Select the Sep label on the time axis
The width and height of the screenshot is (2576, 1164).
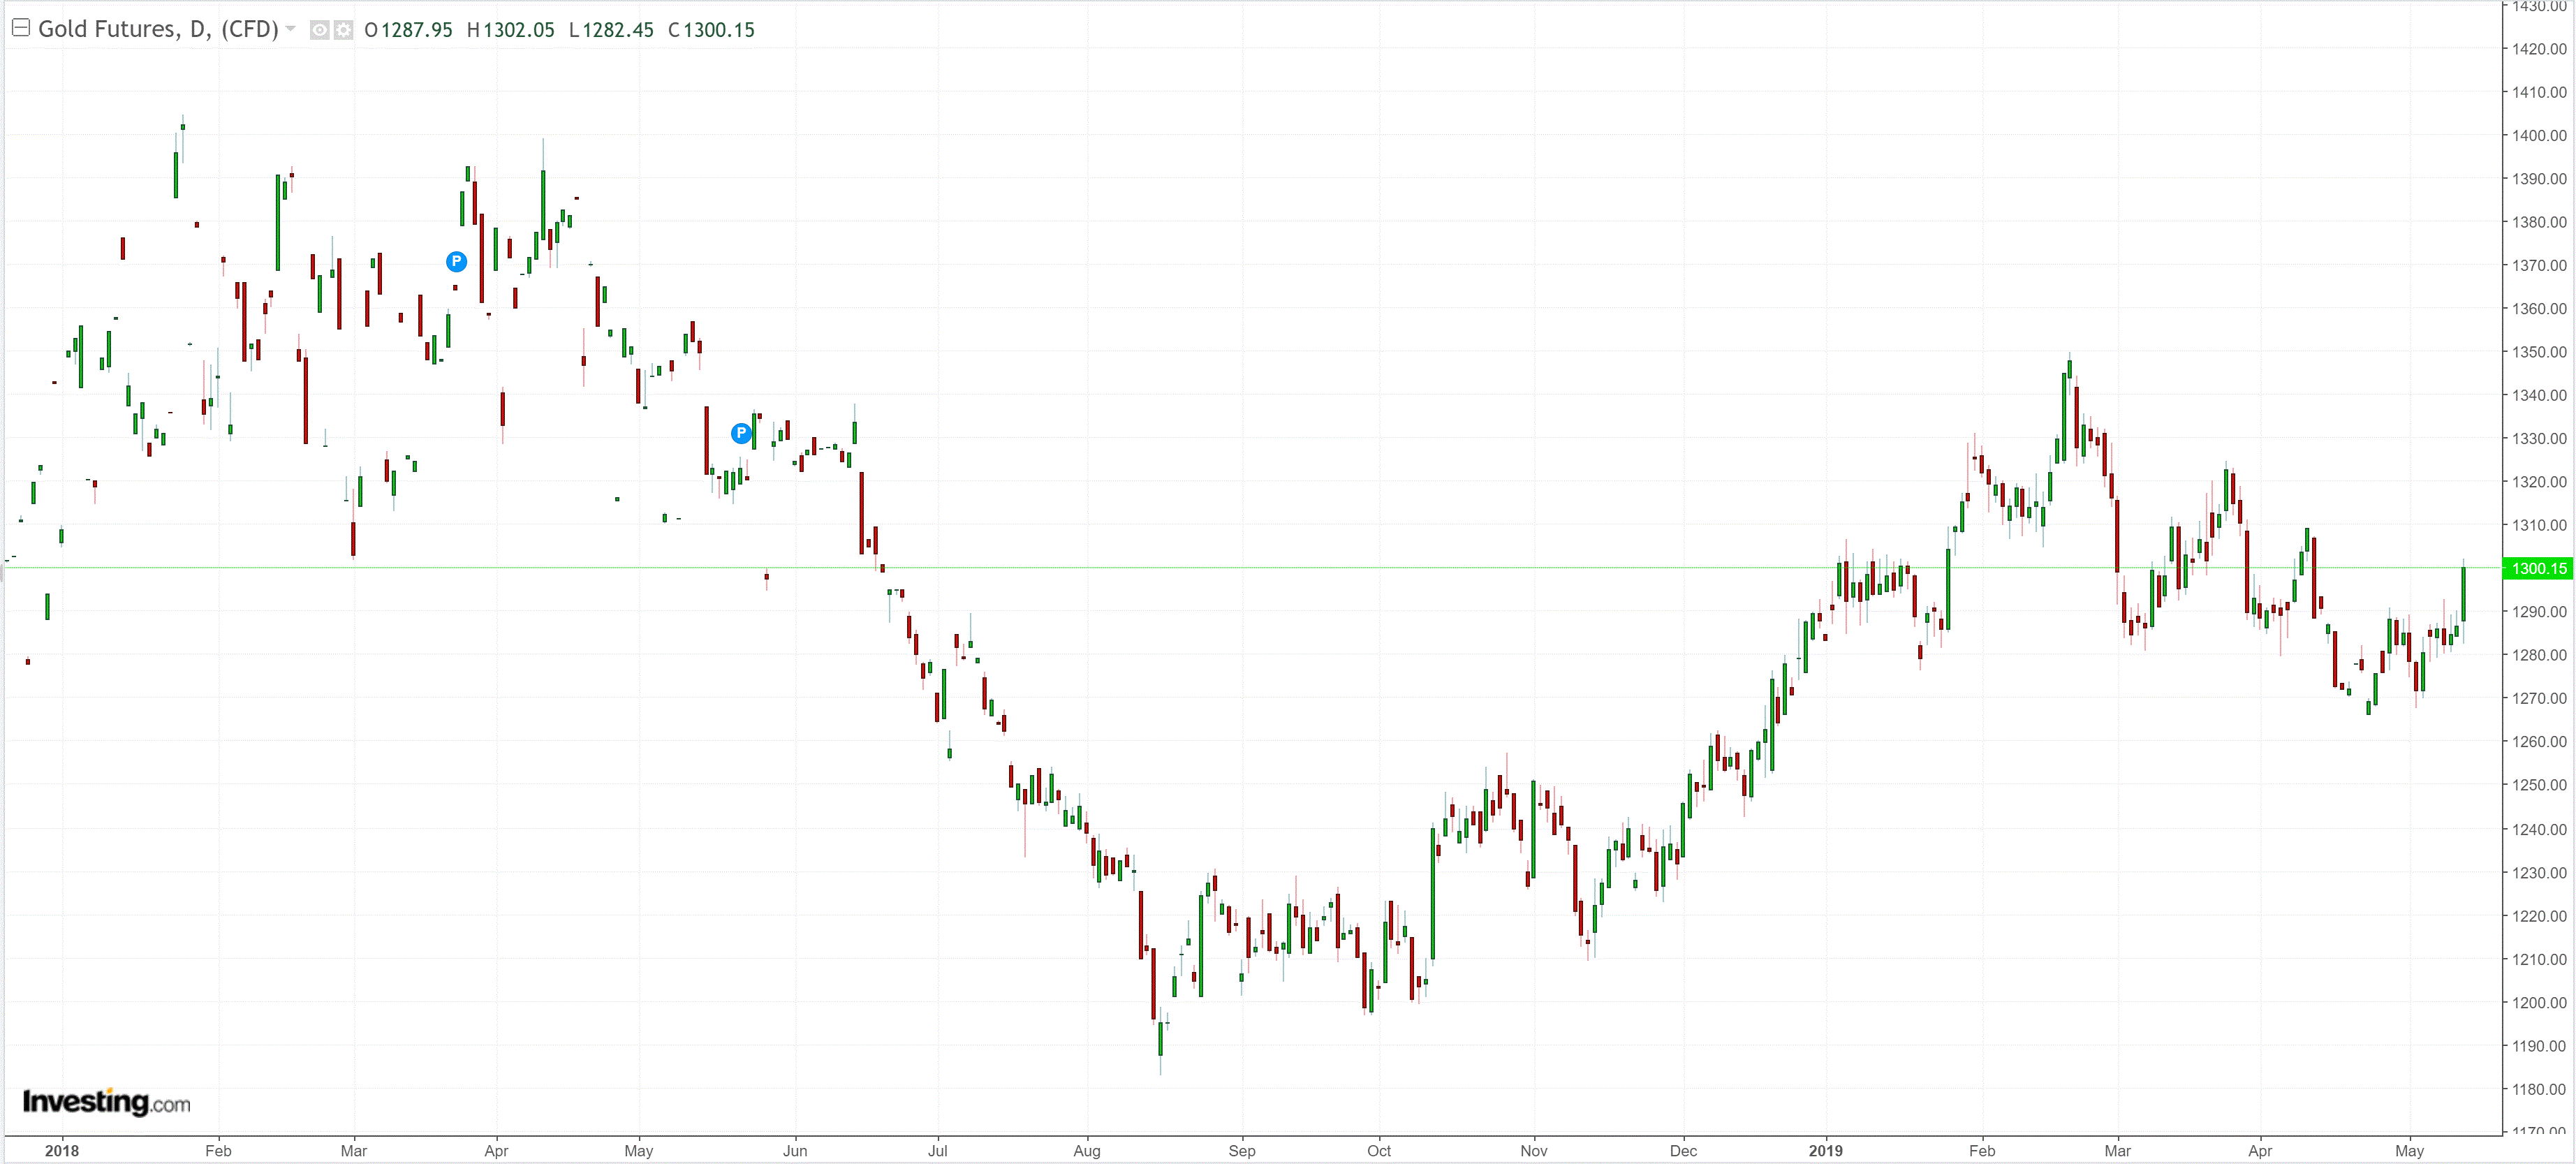coord(1241,1150)
